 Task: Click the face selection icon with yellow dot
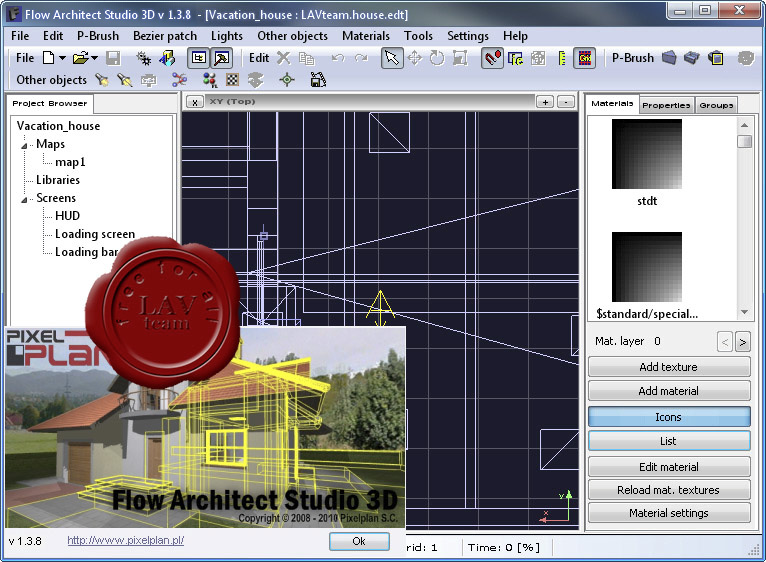515,59
